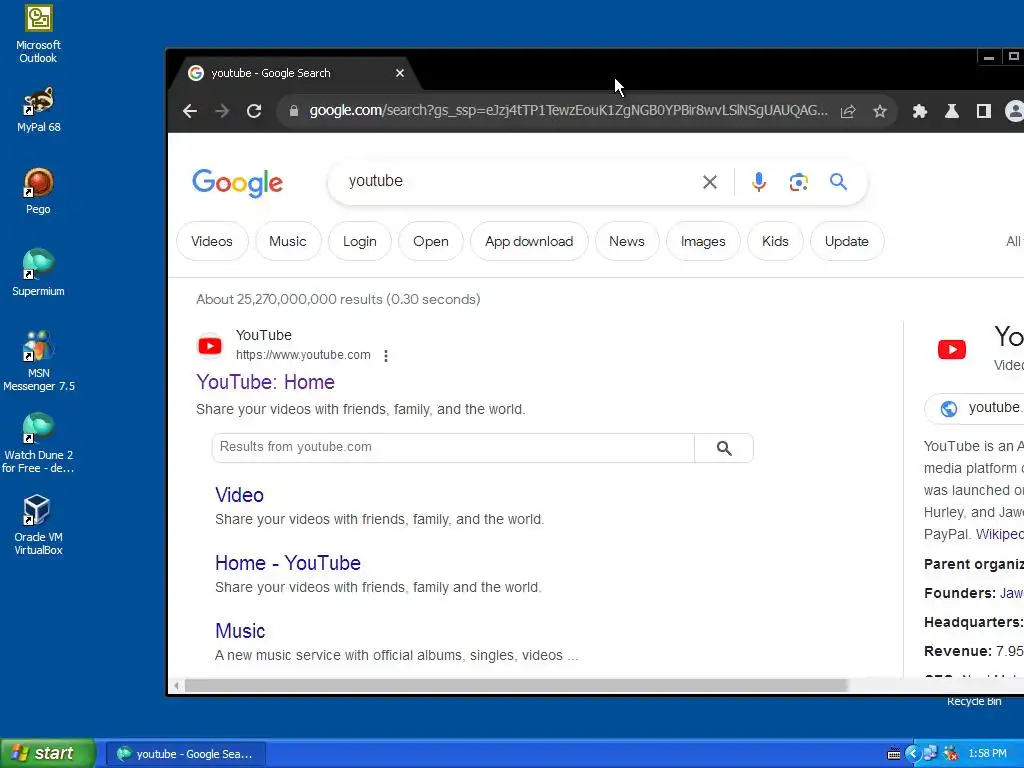Open Microsoft Outlook desktop icon
Viewport: 1024px width, 768px height.
38,34
